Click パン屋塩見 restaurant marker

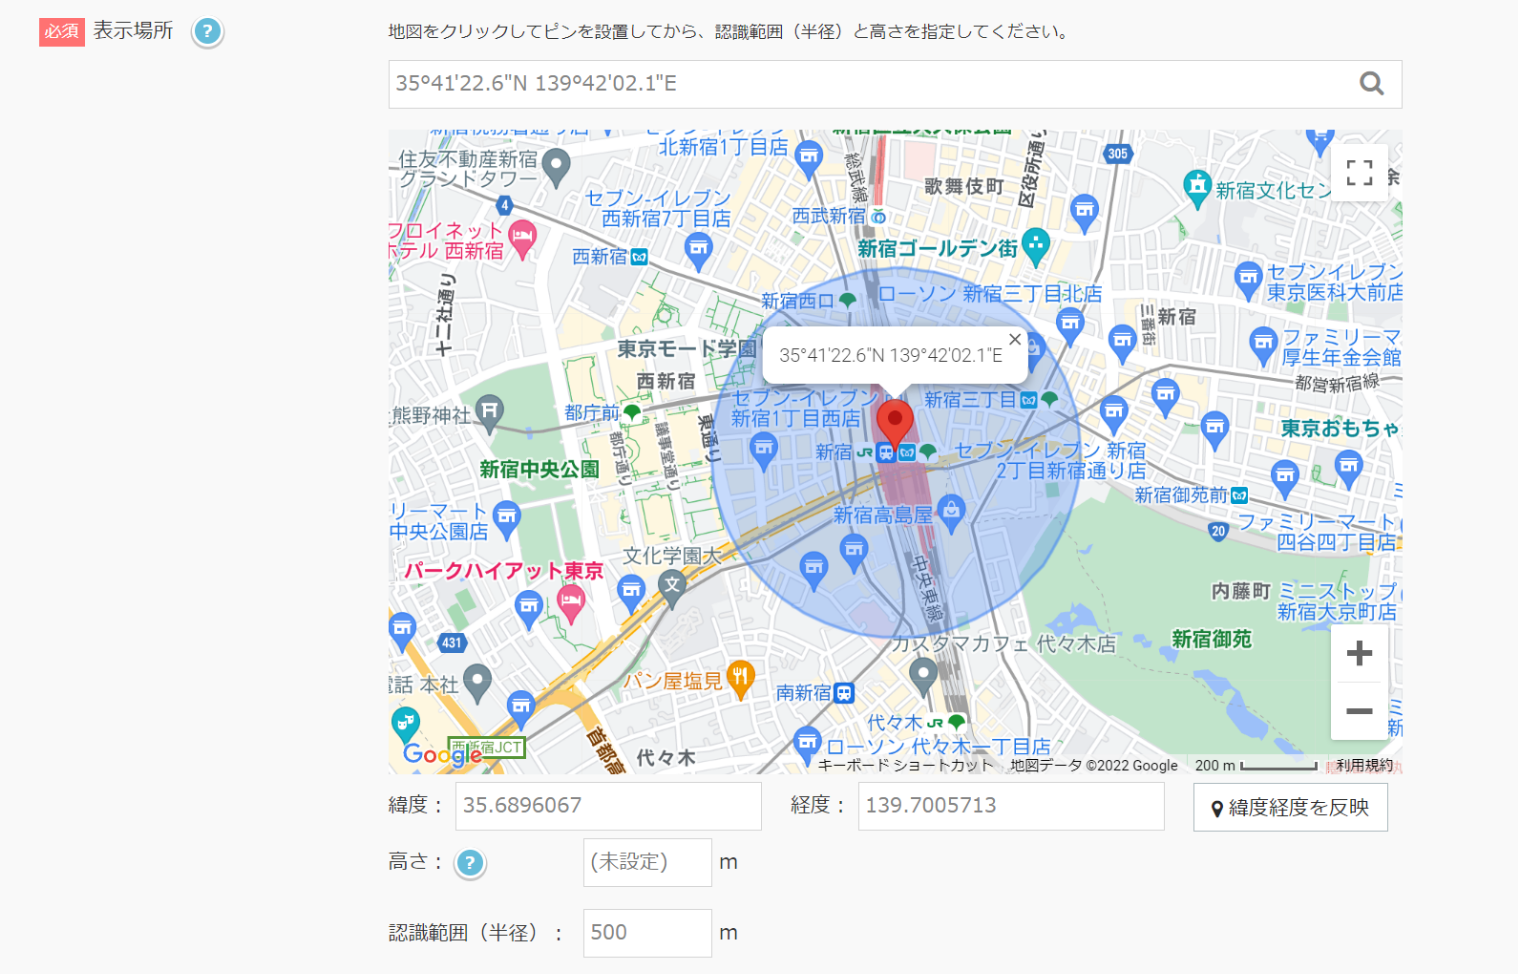[740, 679]
